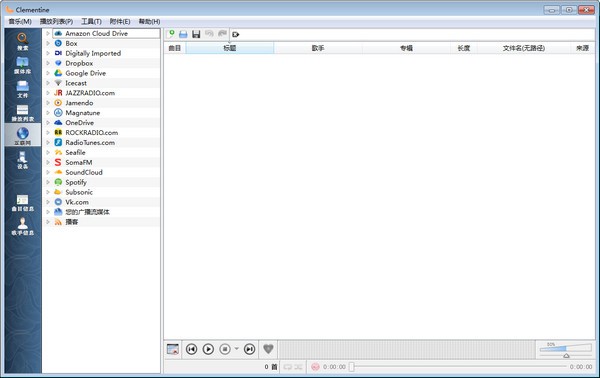The width and height of the screenshot is (600, 378).
Task: Open the Search tab in sidebar
Action: (x=23, y=41)
